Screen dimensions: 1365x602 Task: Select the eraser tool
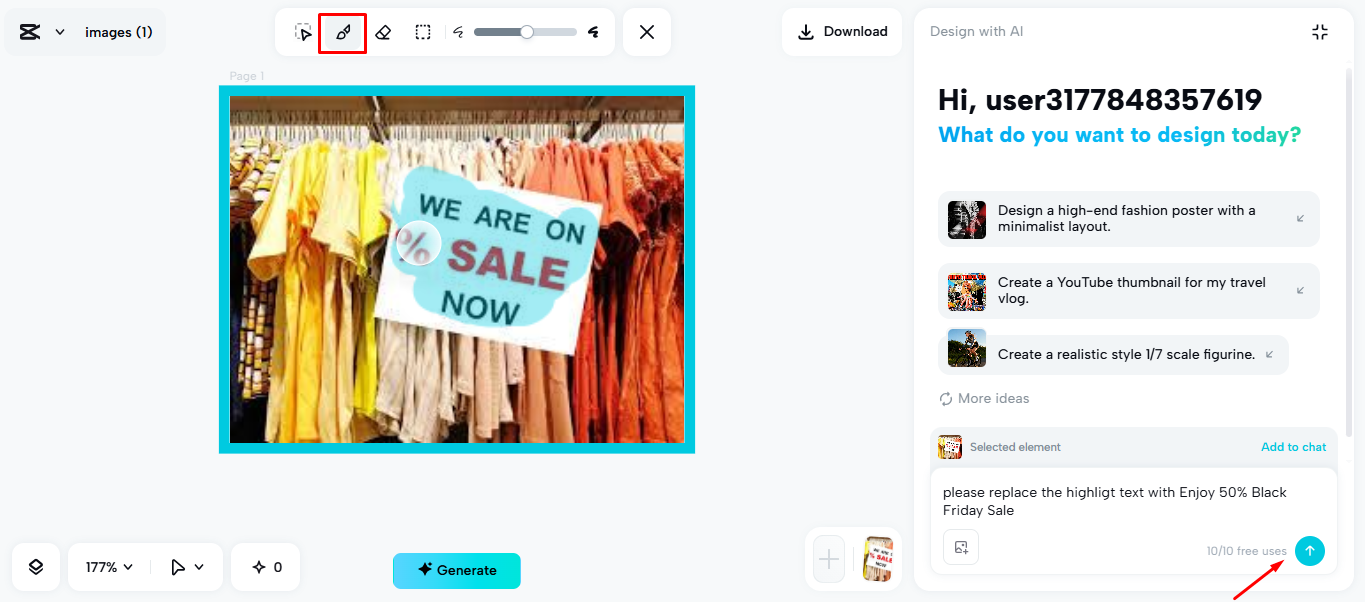pyautogui.click(x=383, y=32)
